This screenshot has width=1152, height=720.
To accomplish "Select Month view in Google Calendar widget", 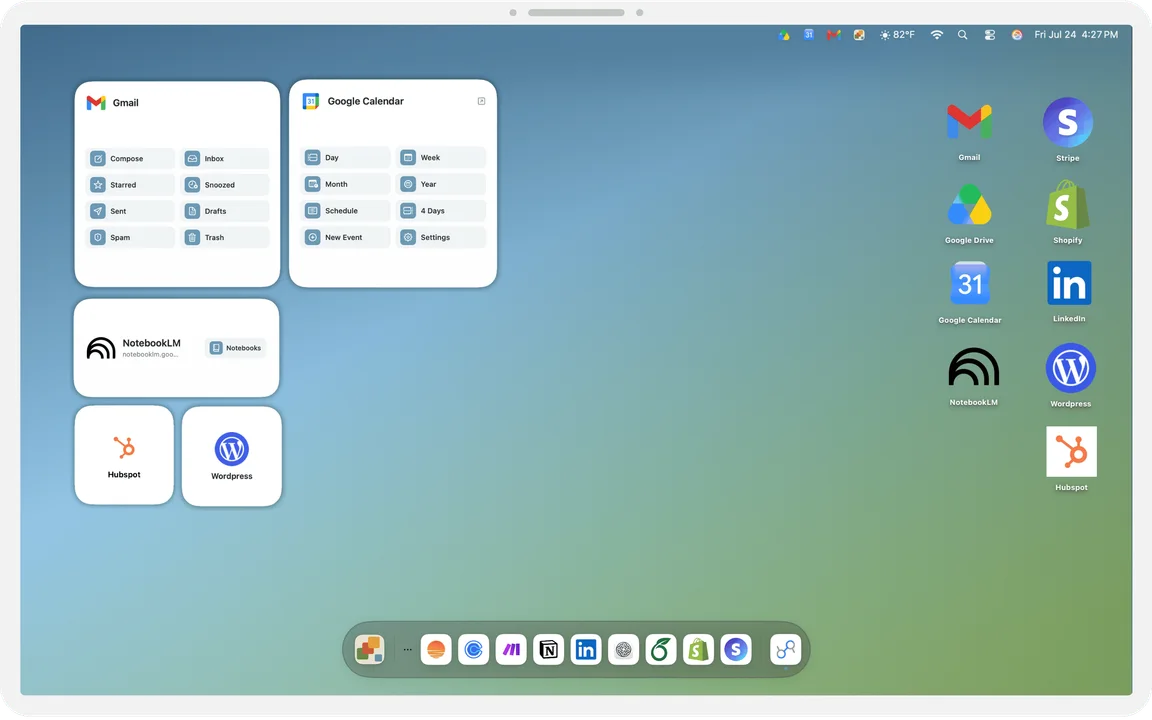I will (346, 184).
